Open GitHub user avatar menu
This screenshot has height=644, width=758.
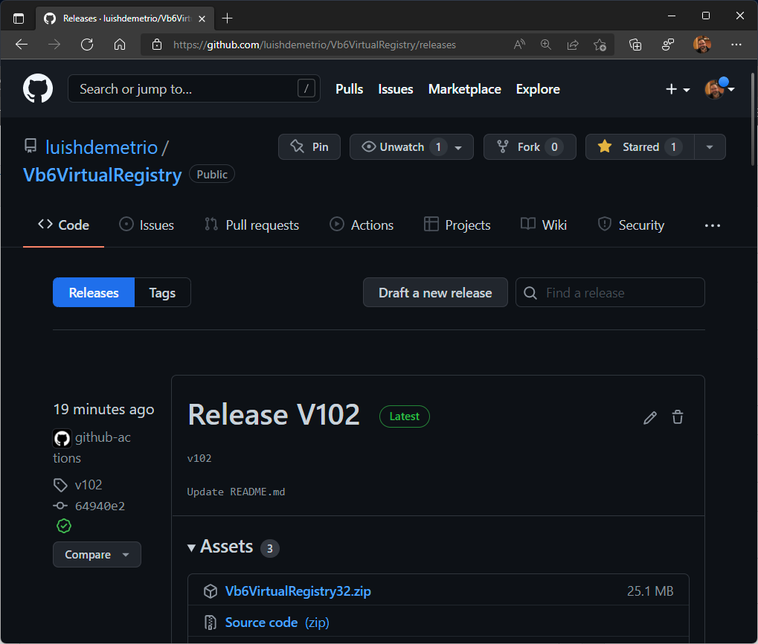coord(719,89)
